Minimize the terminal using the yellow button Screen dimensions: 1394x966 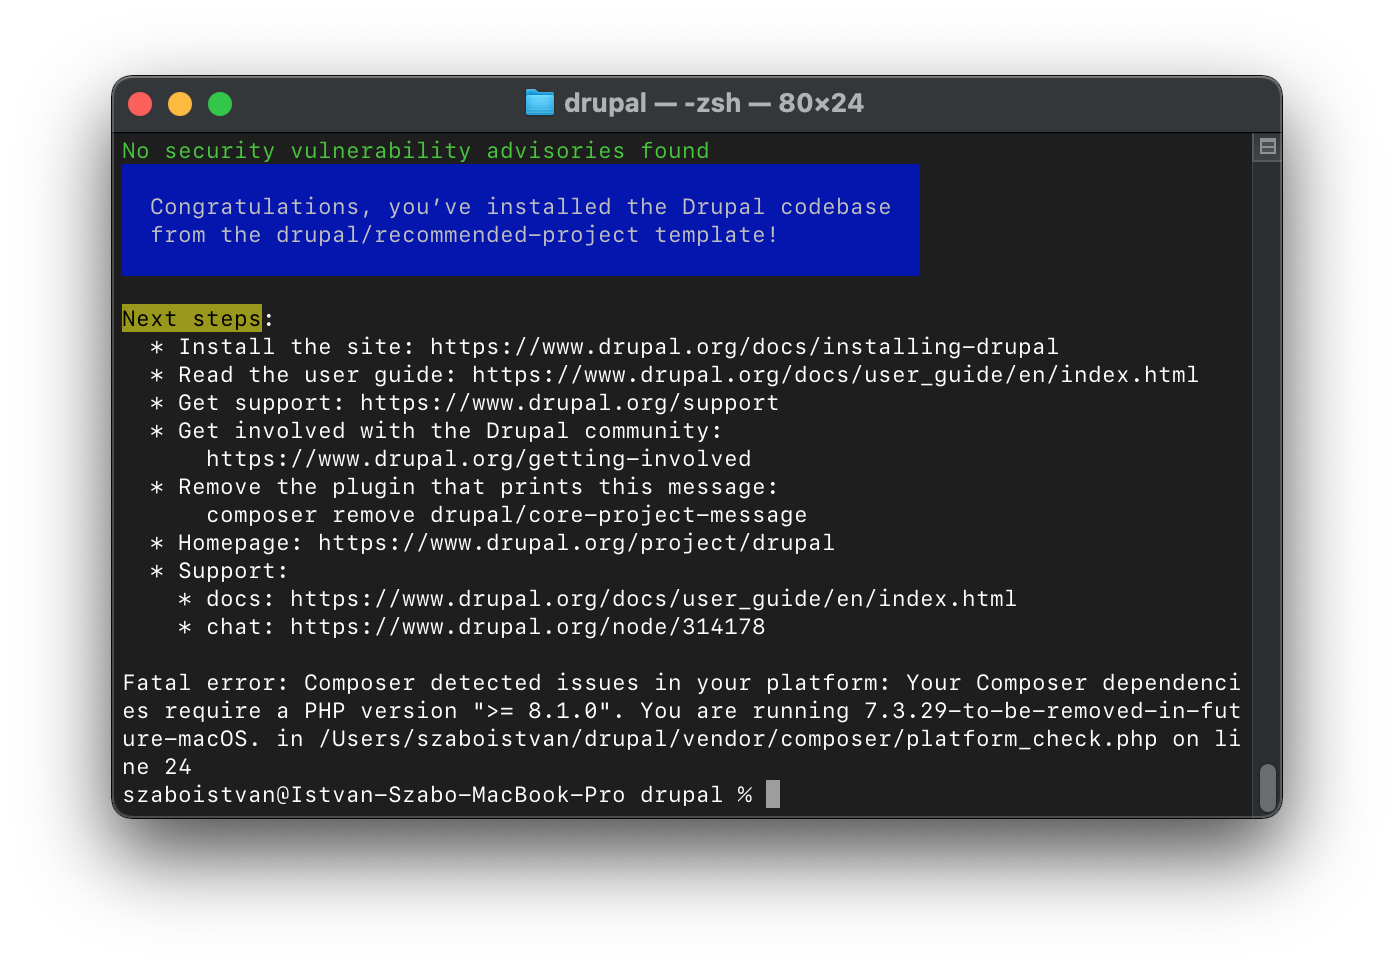pyautogui.click(x=180, y=104)
